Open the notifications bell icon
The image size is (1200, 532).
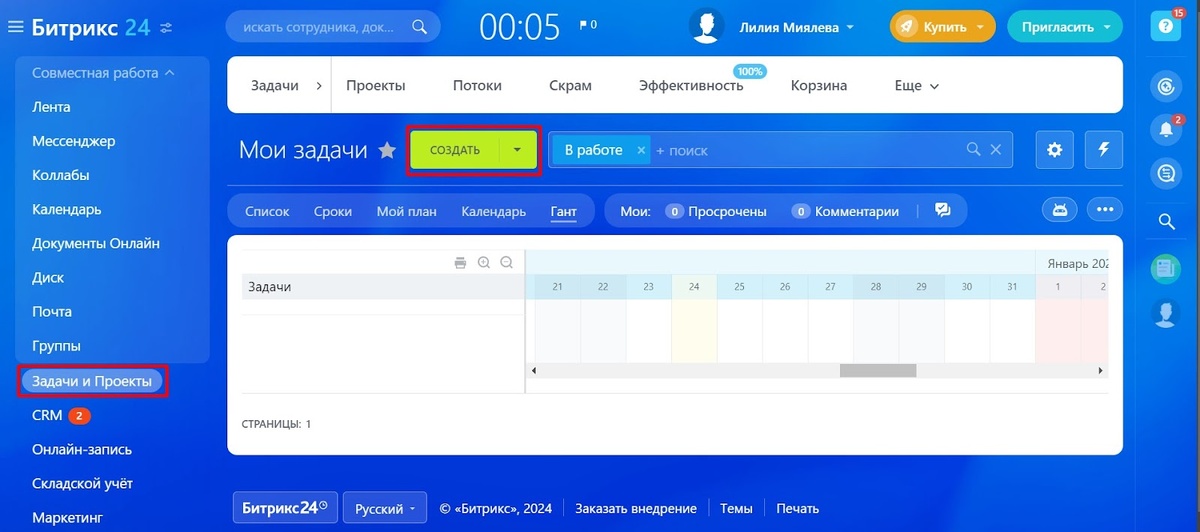tap(1164, 130)
